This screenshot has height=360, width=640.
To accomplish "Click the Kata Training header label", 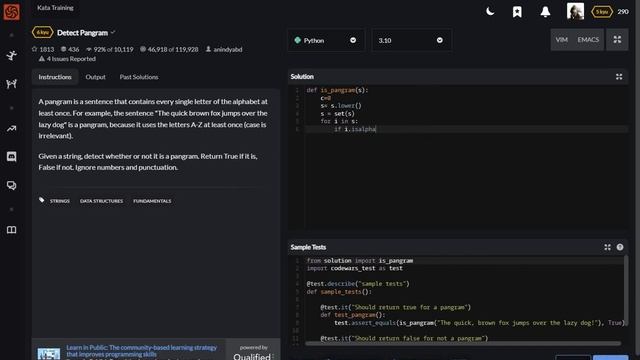I will pyautogui.click(x=55, y=7).
